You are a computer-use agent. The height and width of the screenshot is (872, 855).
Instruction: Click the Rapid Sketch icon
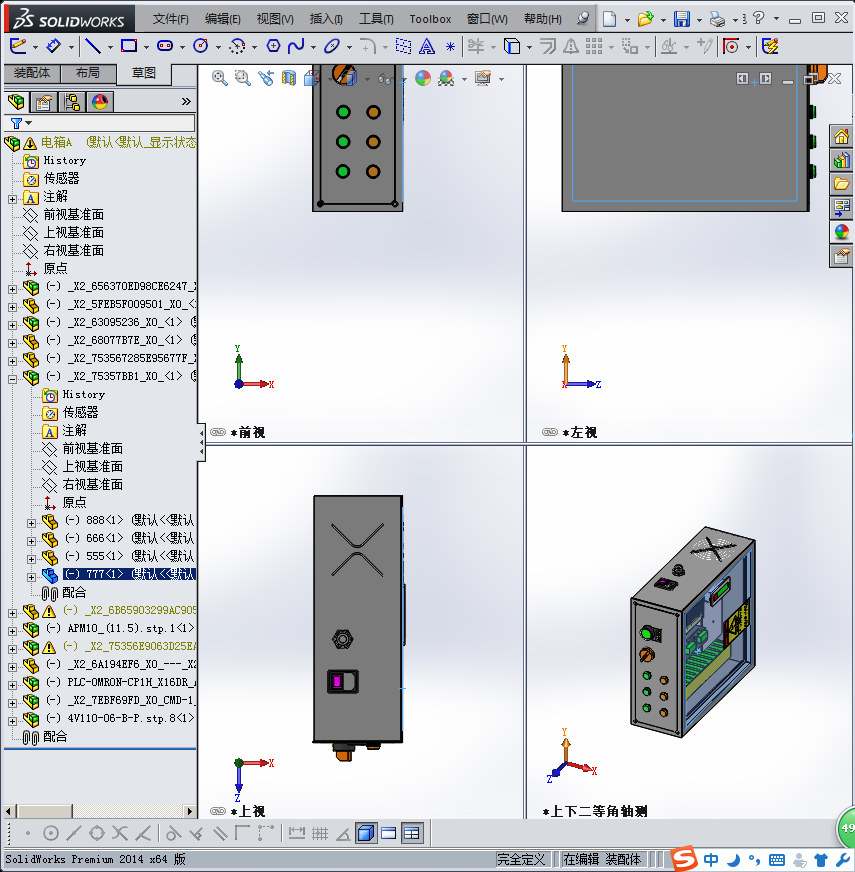point(770,46)
